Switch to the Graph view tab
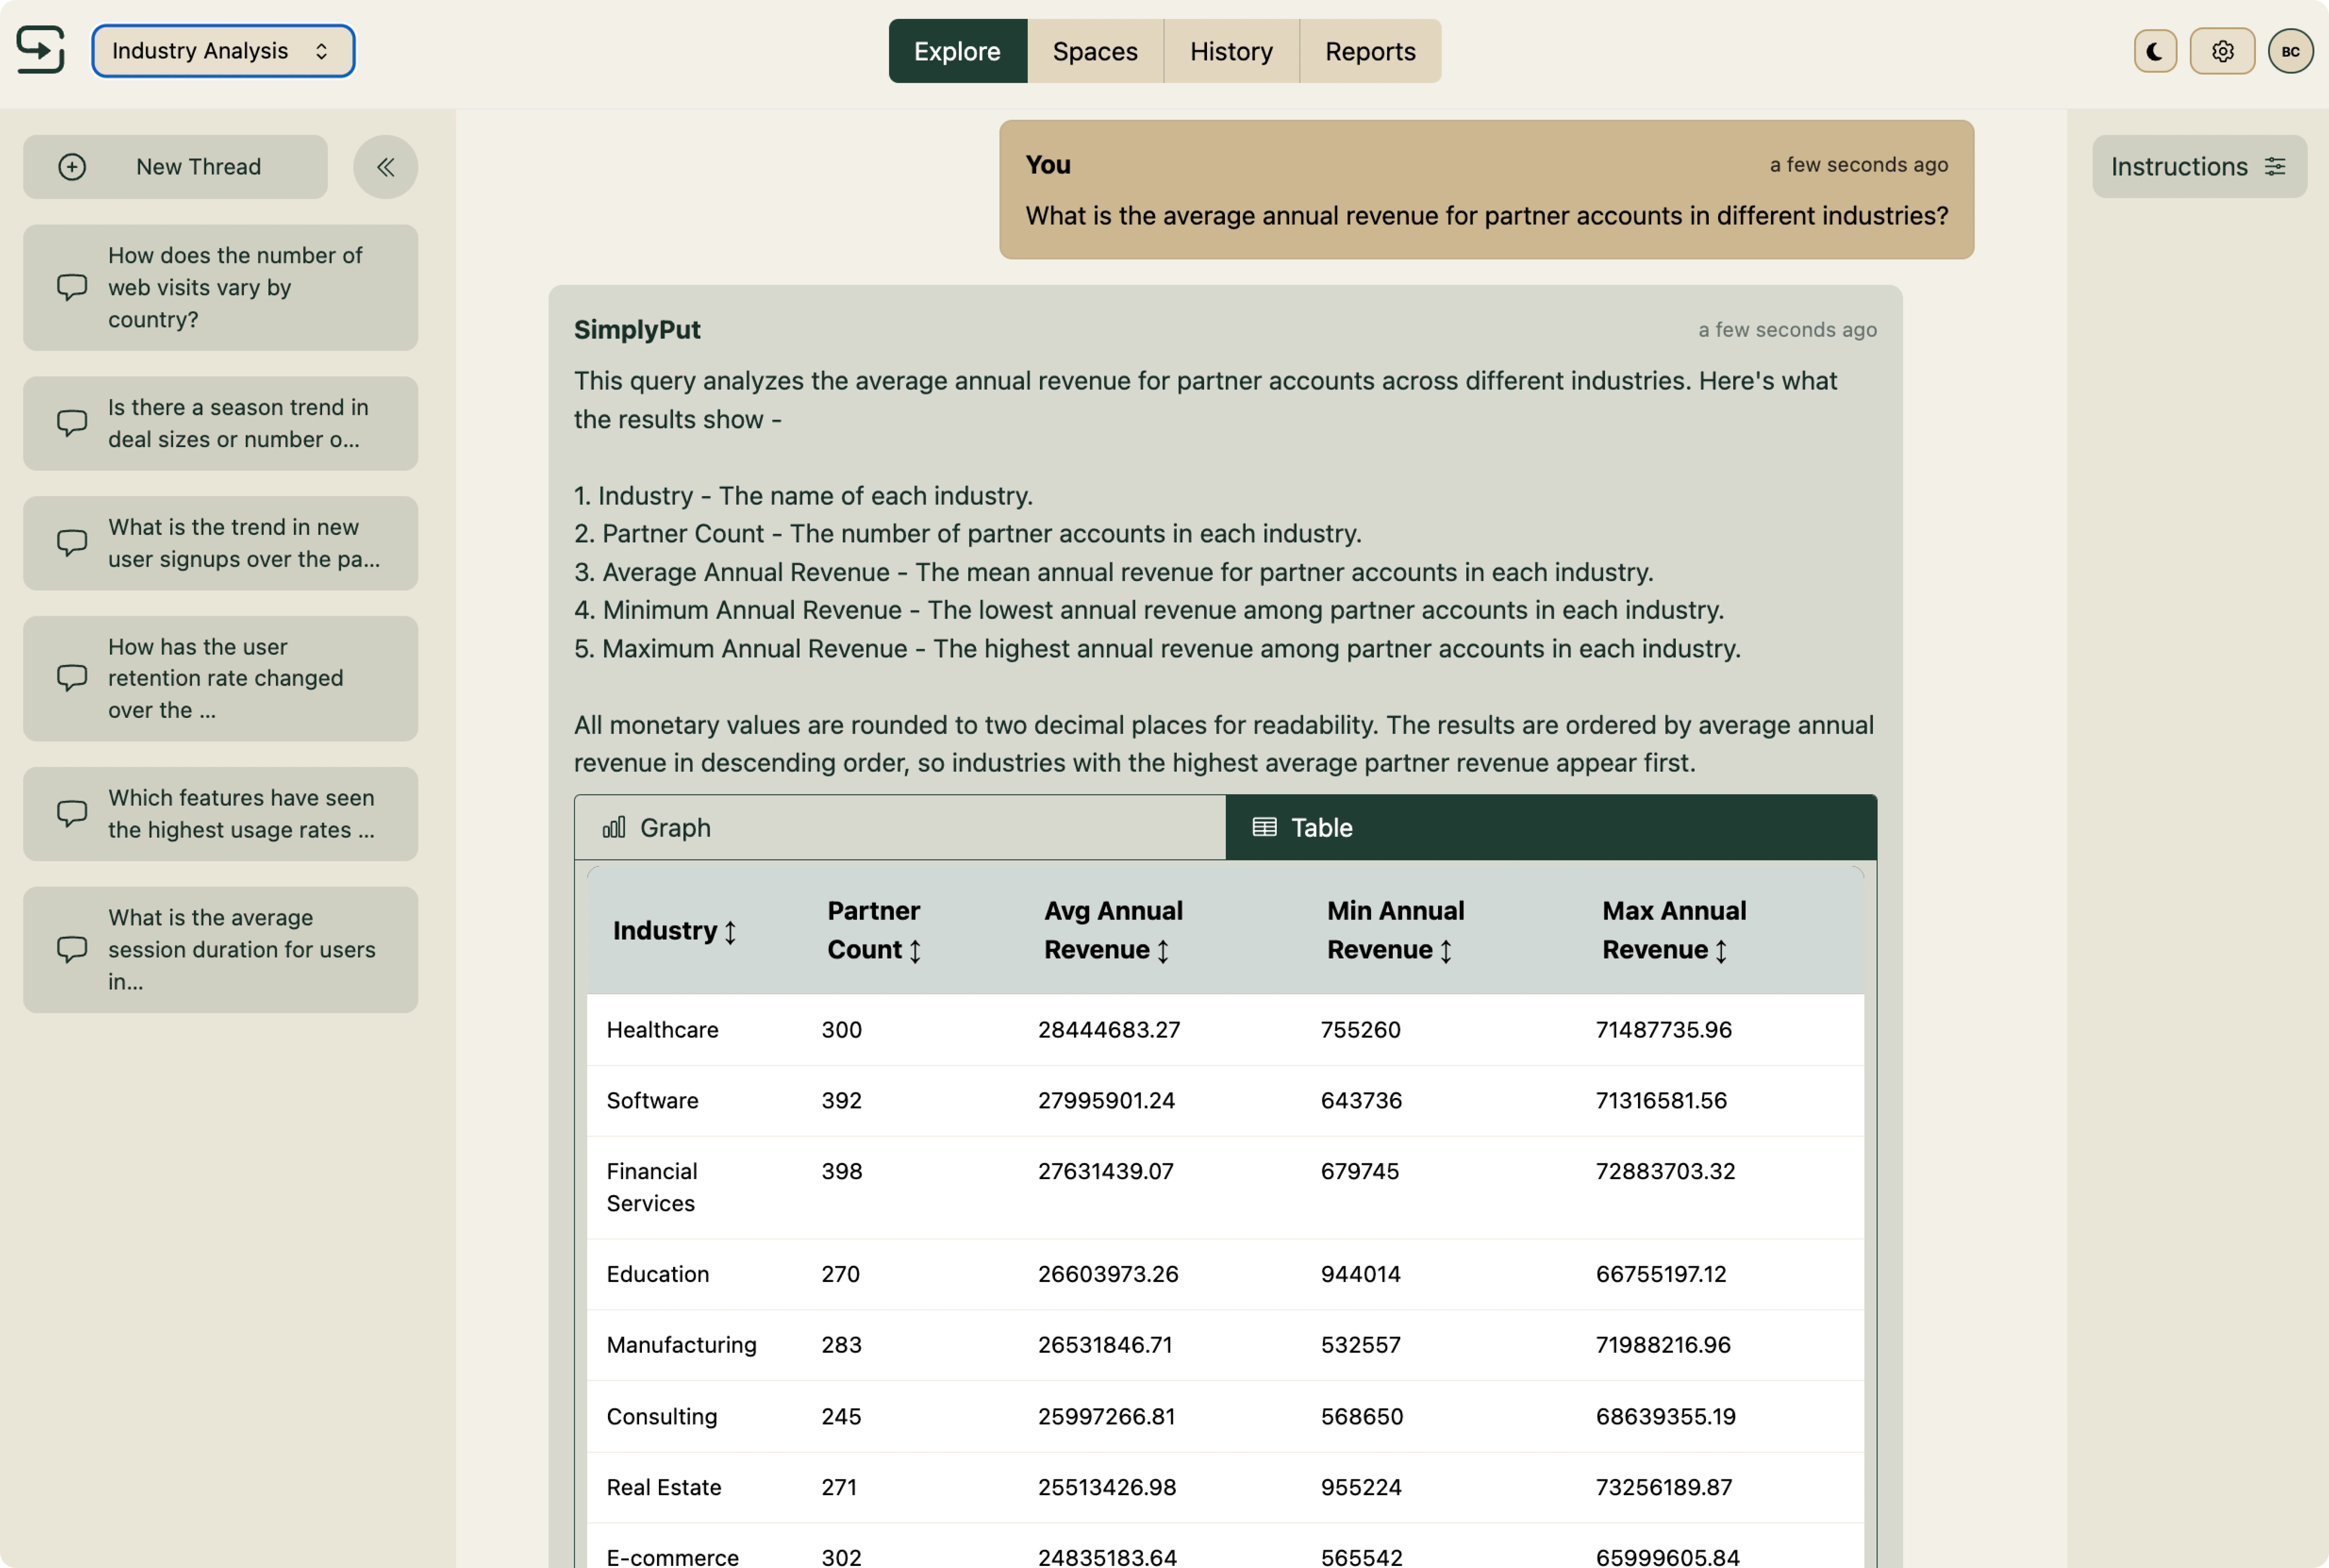Image resolution: width=2329 pixels, height=1568 pixels. point(900,828)
